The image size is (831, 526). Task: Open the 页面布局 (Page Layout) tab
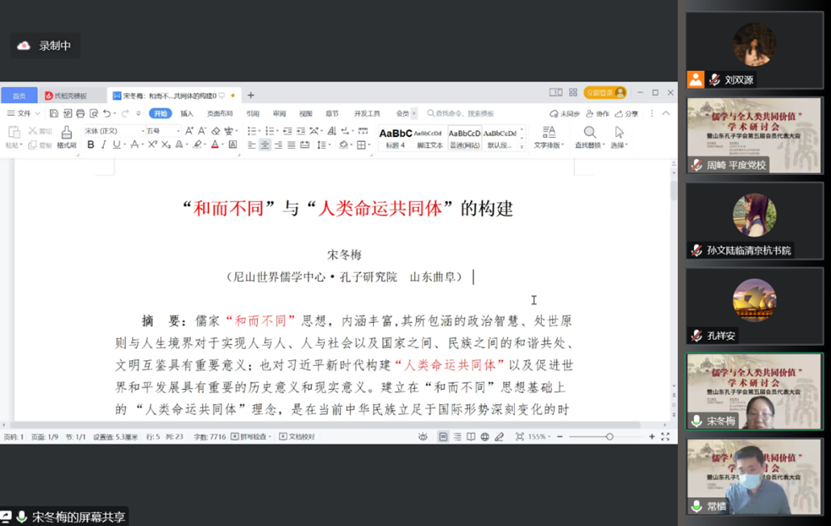[x=219, y=114]
